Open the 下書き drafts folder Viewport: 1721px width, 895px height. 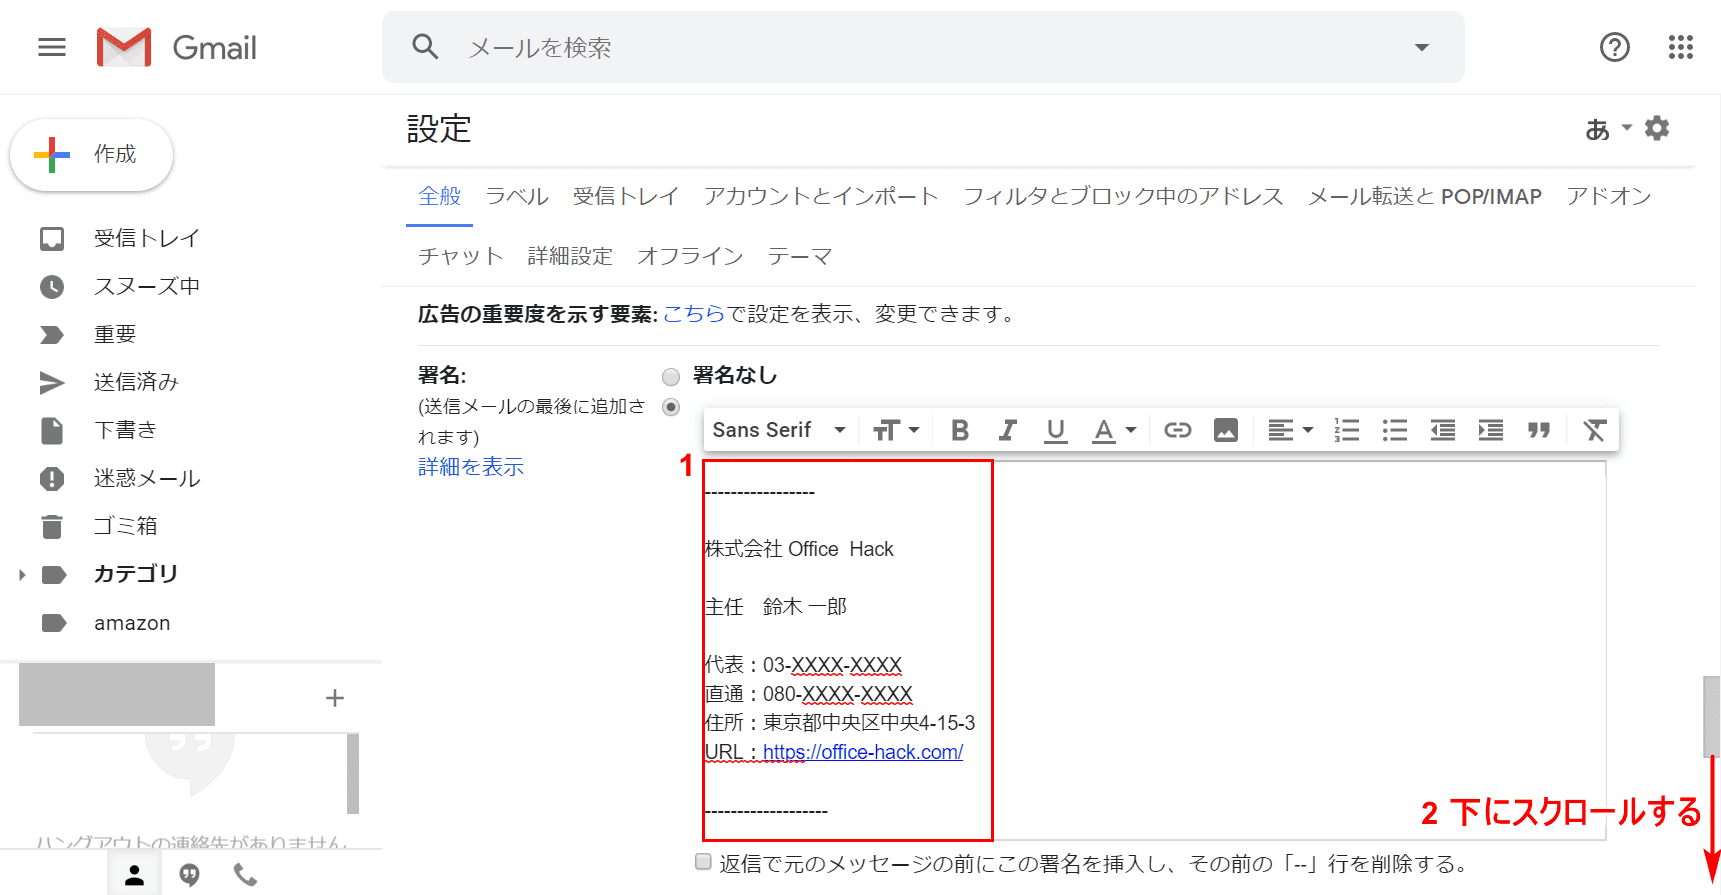click(x=125, y=430)
